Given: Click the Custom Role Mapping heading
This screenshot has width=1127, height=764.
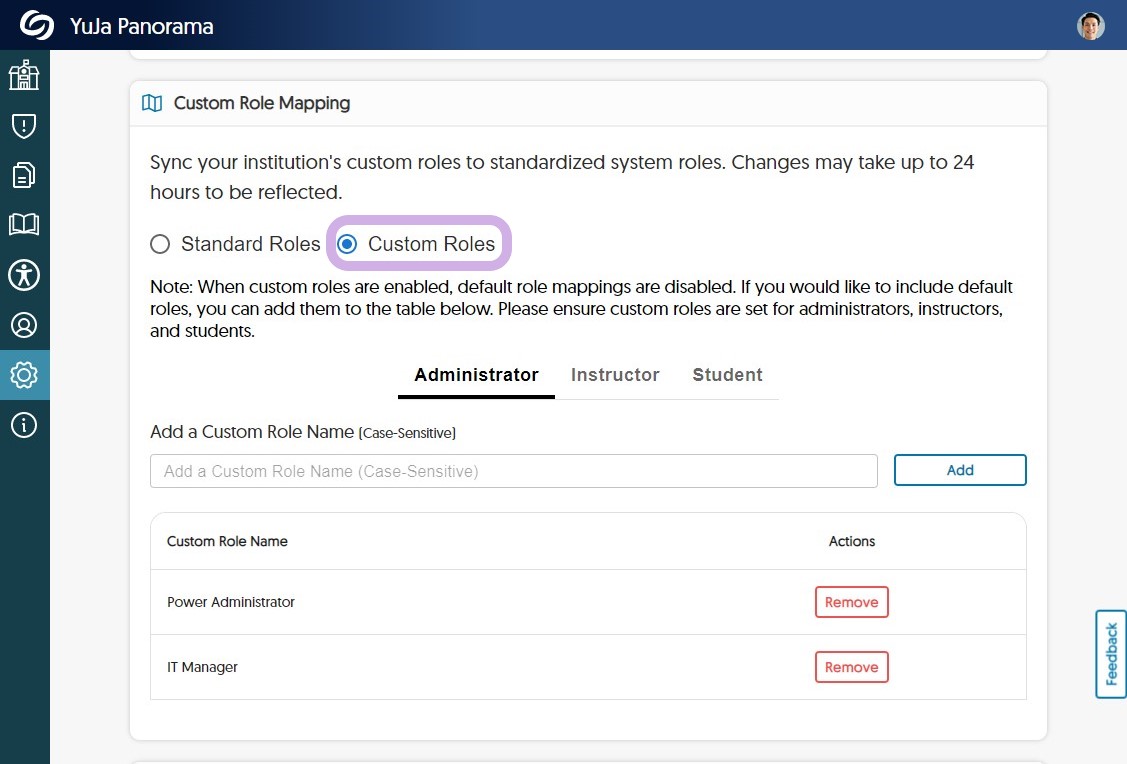Looking at the screenshot, I should [x=262, y=103].
